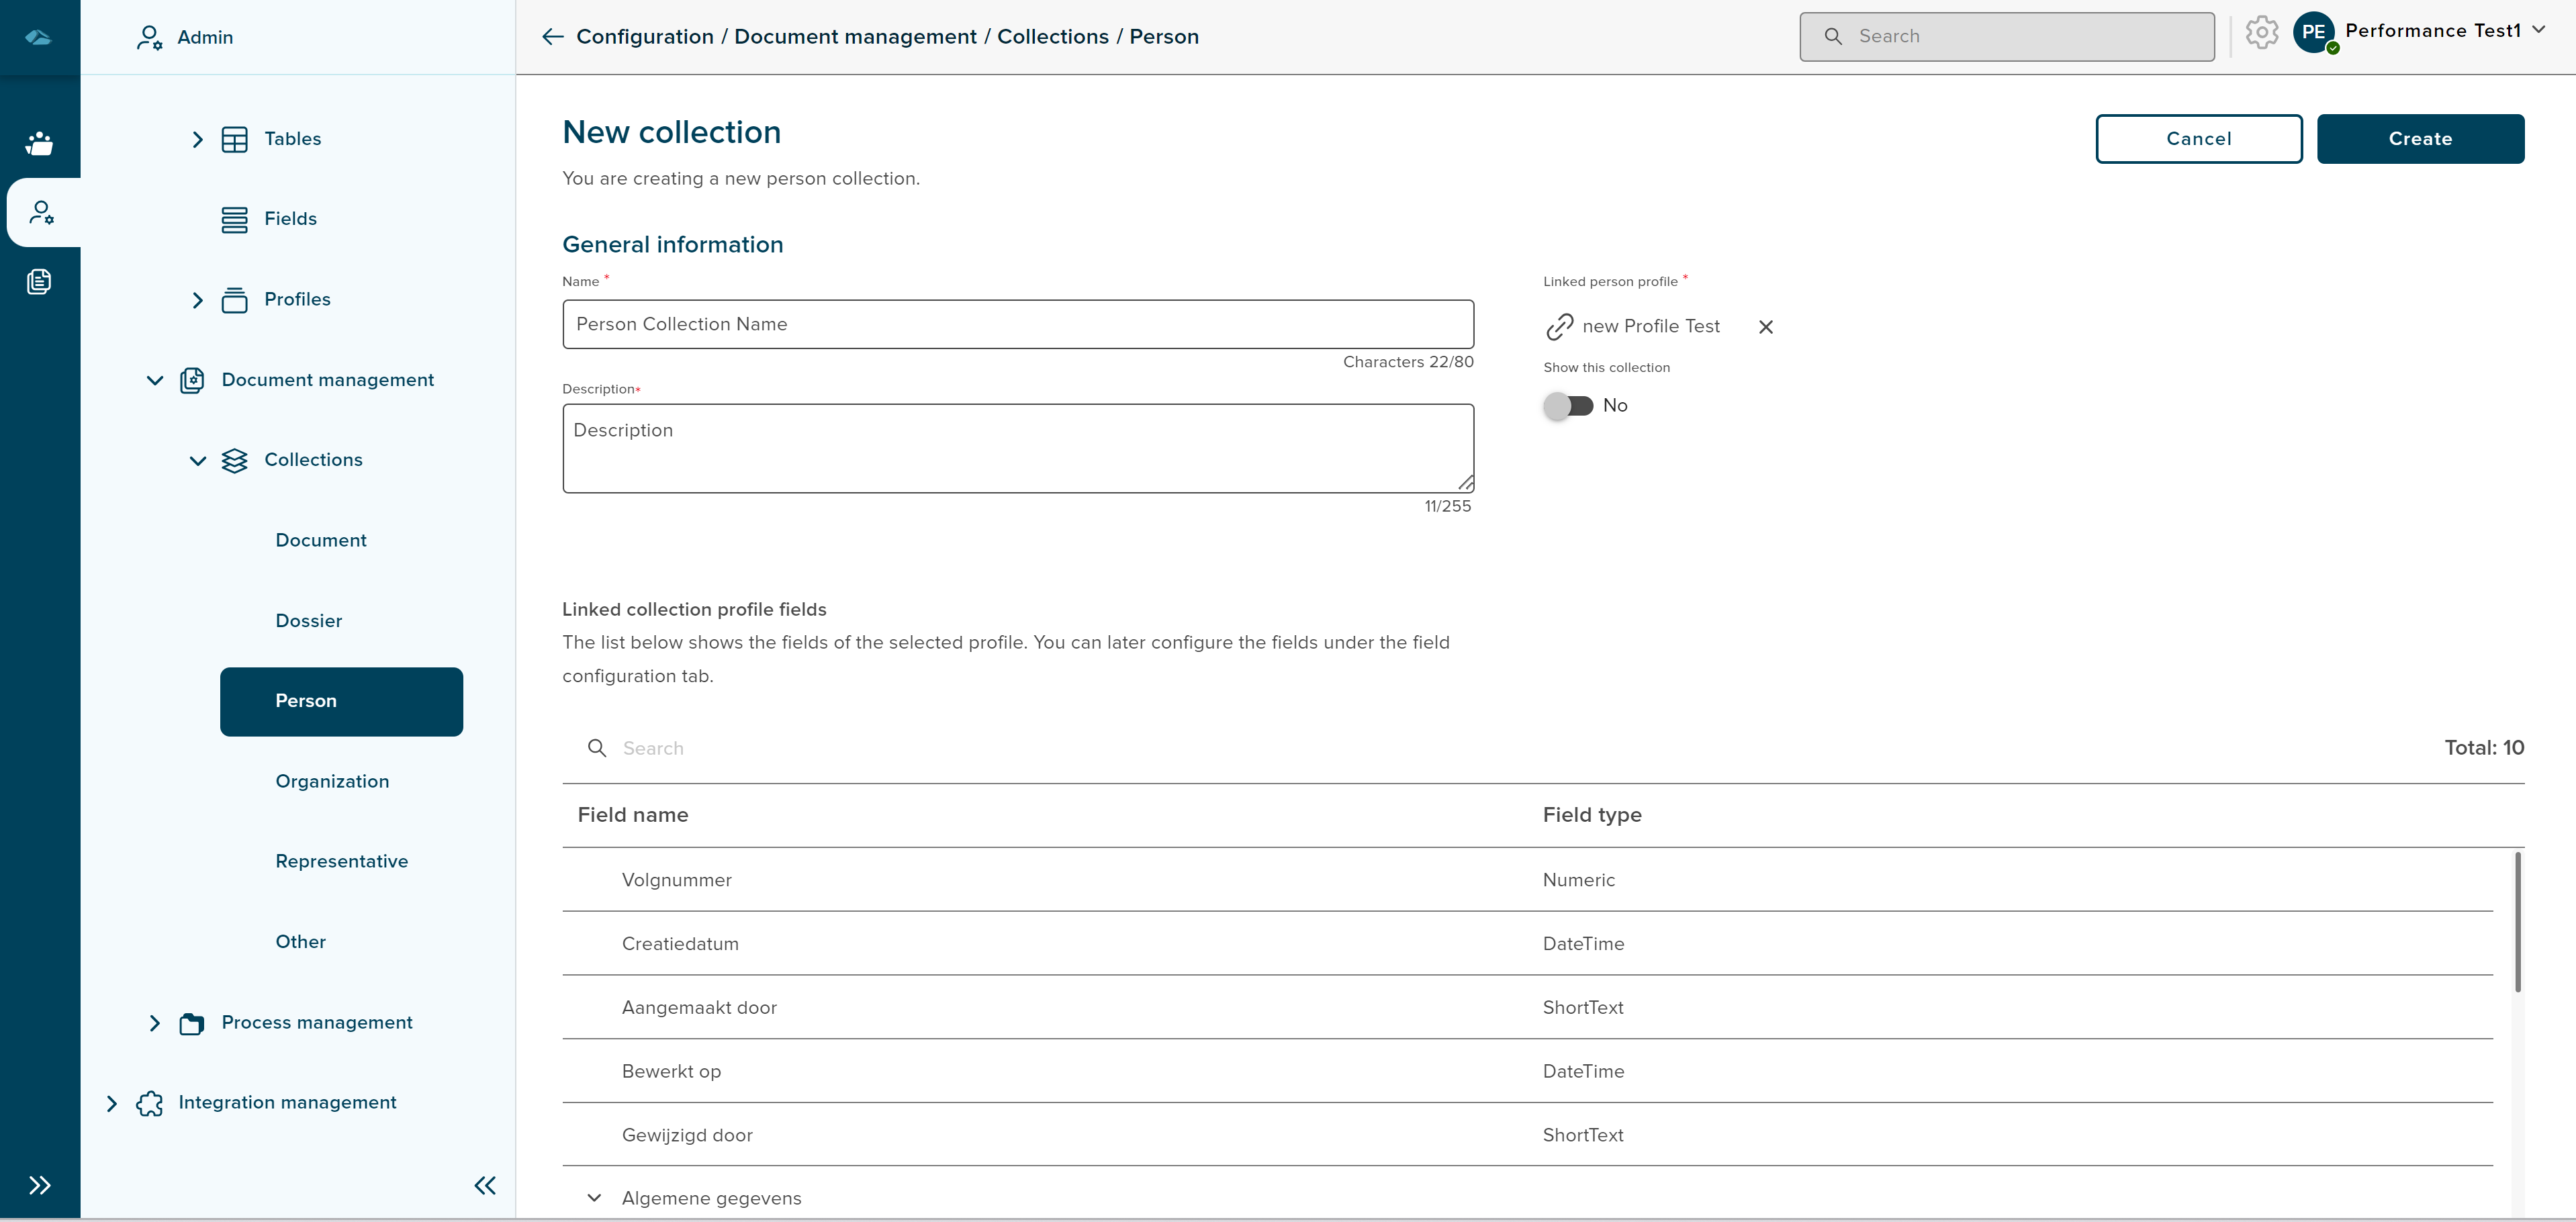Click the app logo at top left

[x=39, y=37]
